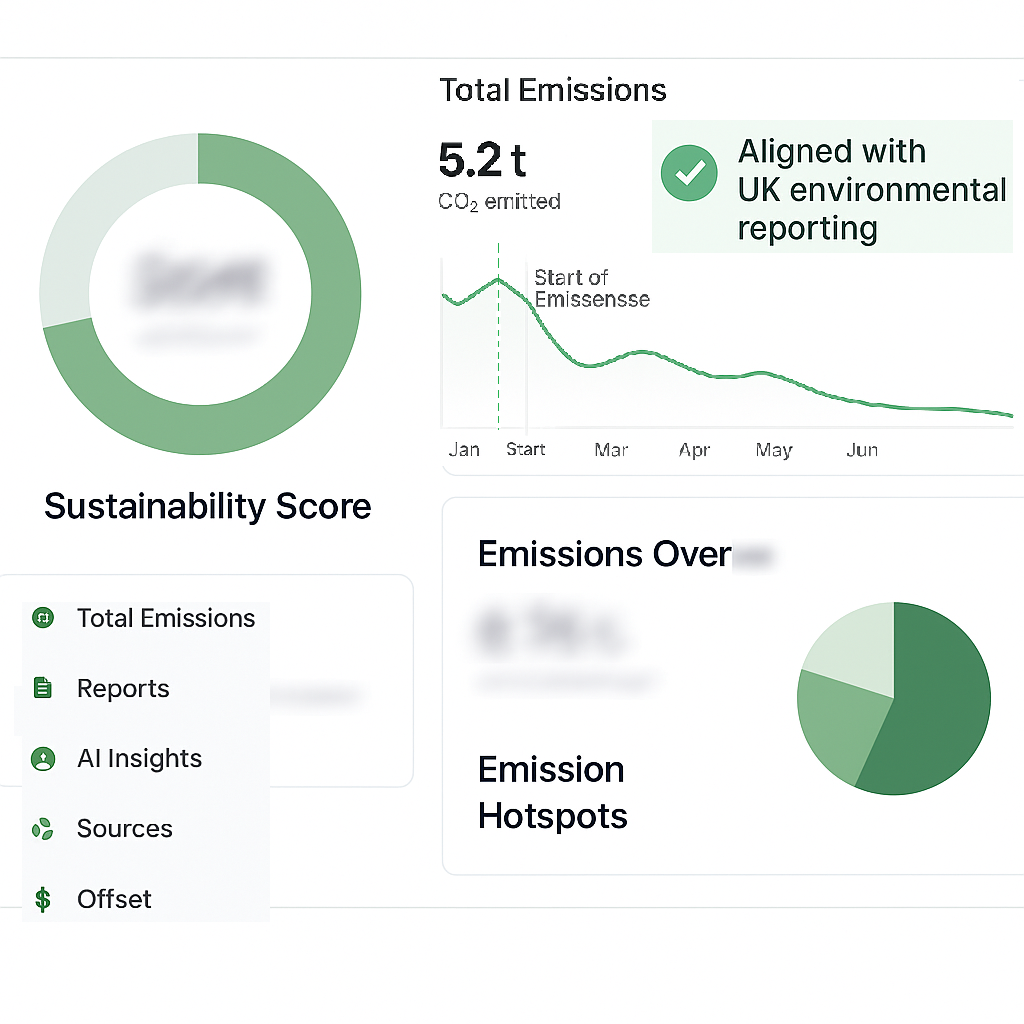Click the Total Emissions sidebar icon
Image resolution: width=1024 pixels, height=1024 pixels.
(42, 618)
